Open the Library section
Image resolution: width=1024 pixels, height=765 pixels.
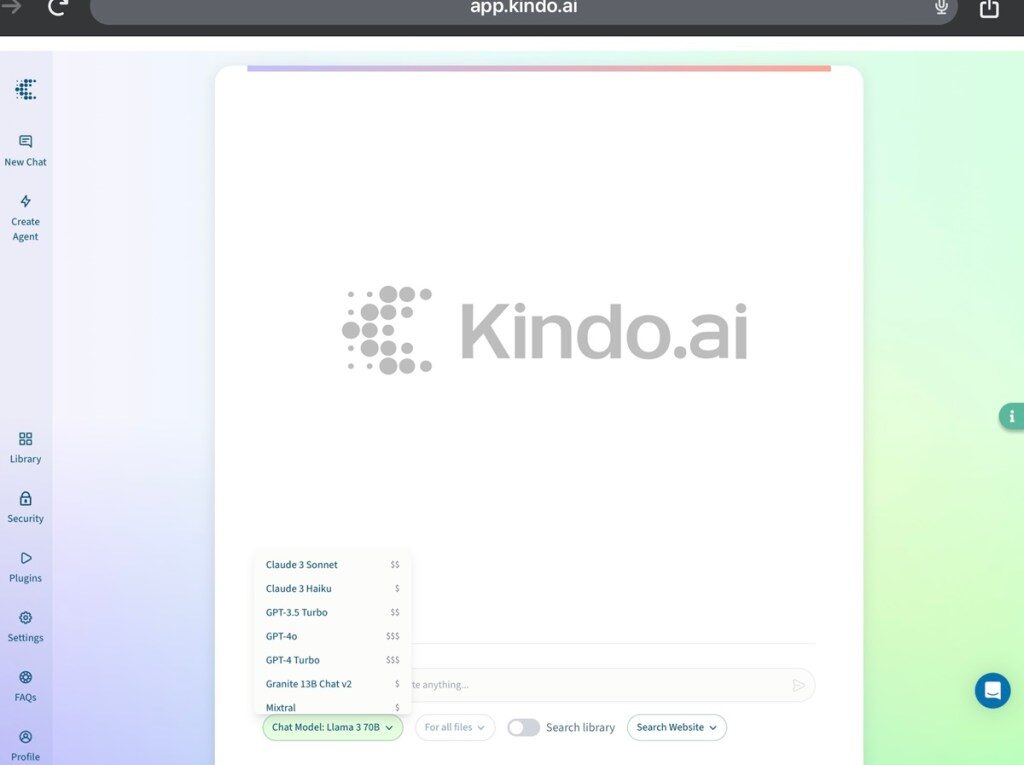coord(25,448)
